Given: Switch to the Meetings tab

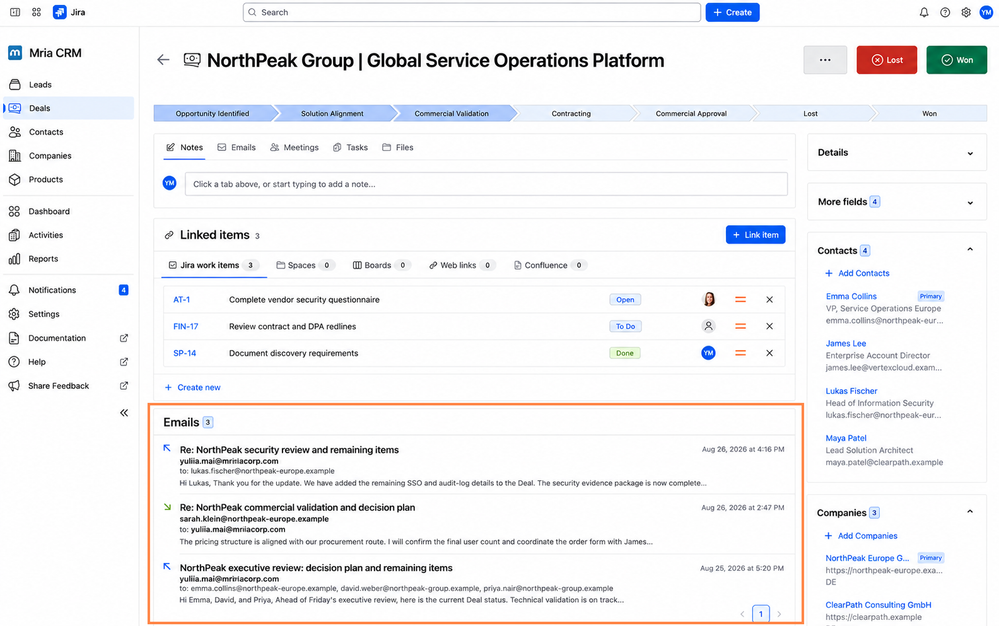Looking at the screenshot, I should tap(294, 147).
